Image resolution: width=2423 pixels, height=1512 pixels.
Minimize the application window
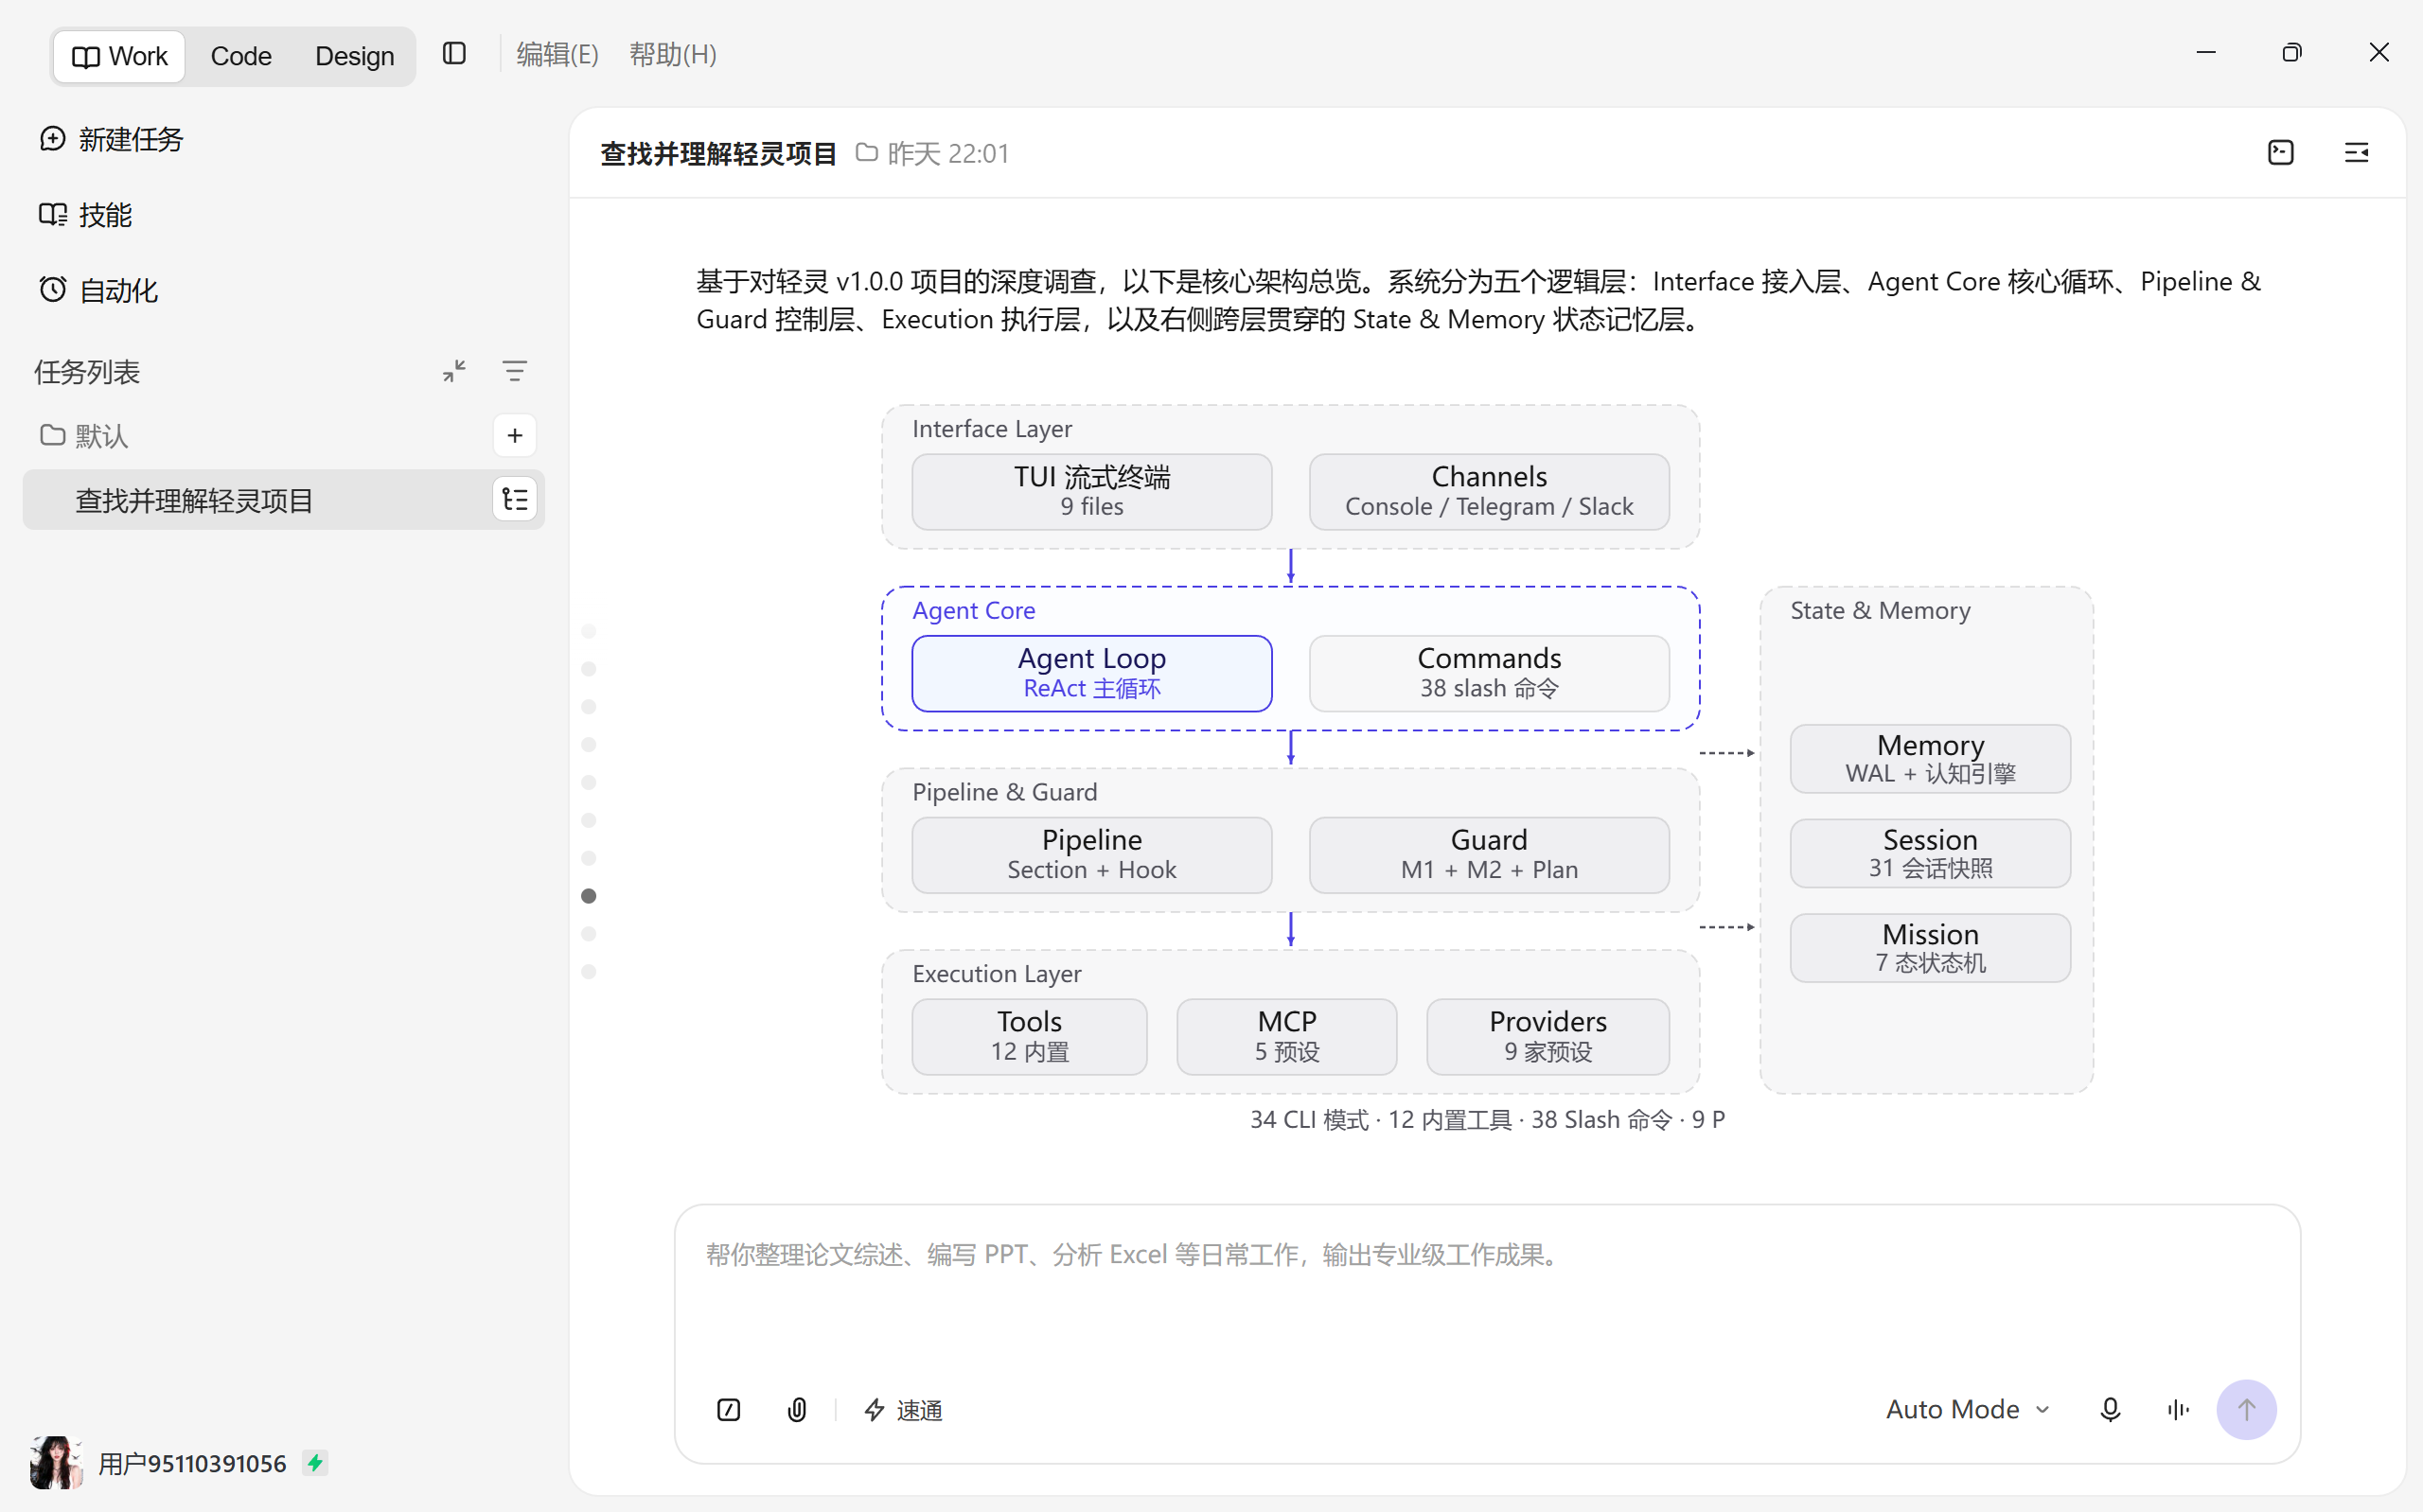tap(2205, 53)
